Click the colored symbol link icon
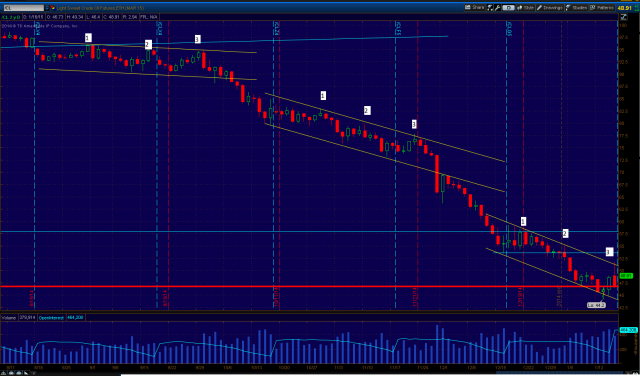The height and width of the screenshot is (376, 640). [x=53, y=8]
